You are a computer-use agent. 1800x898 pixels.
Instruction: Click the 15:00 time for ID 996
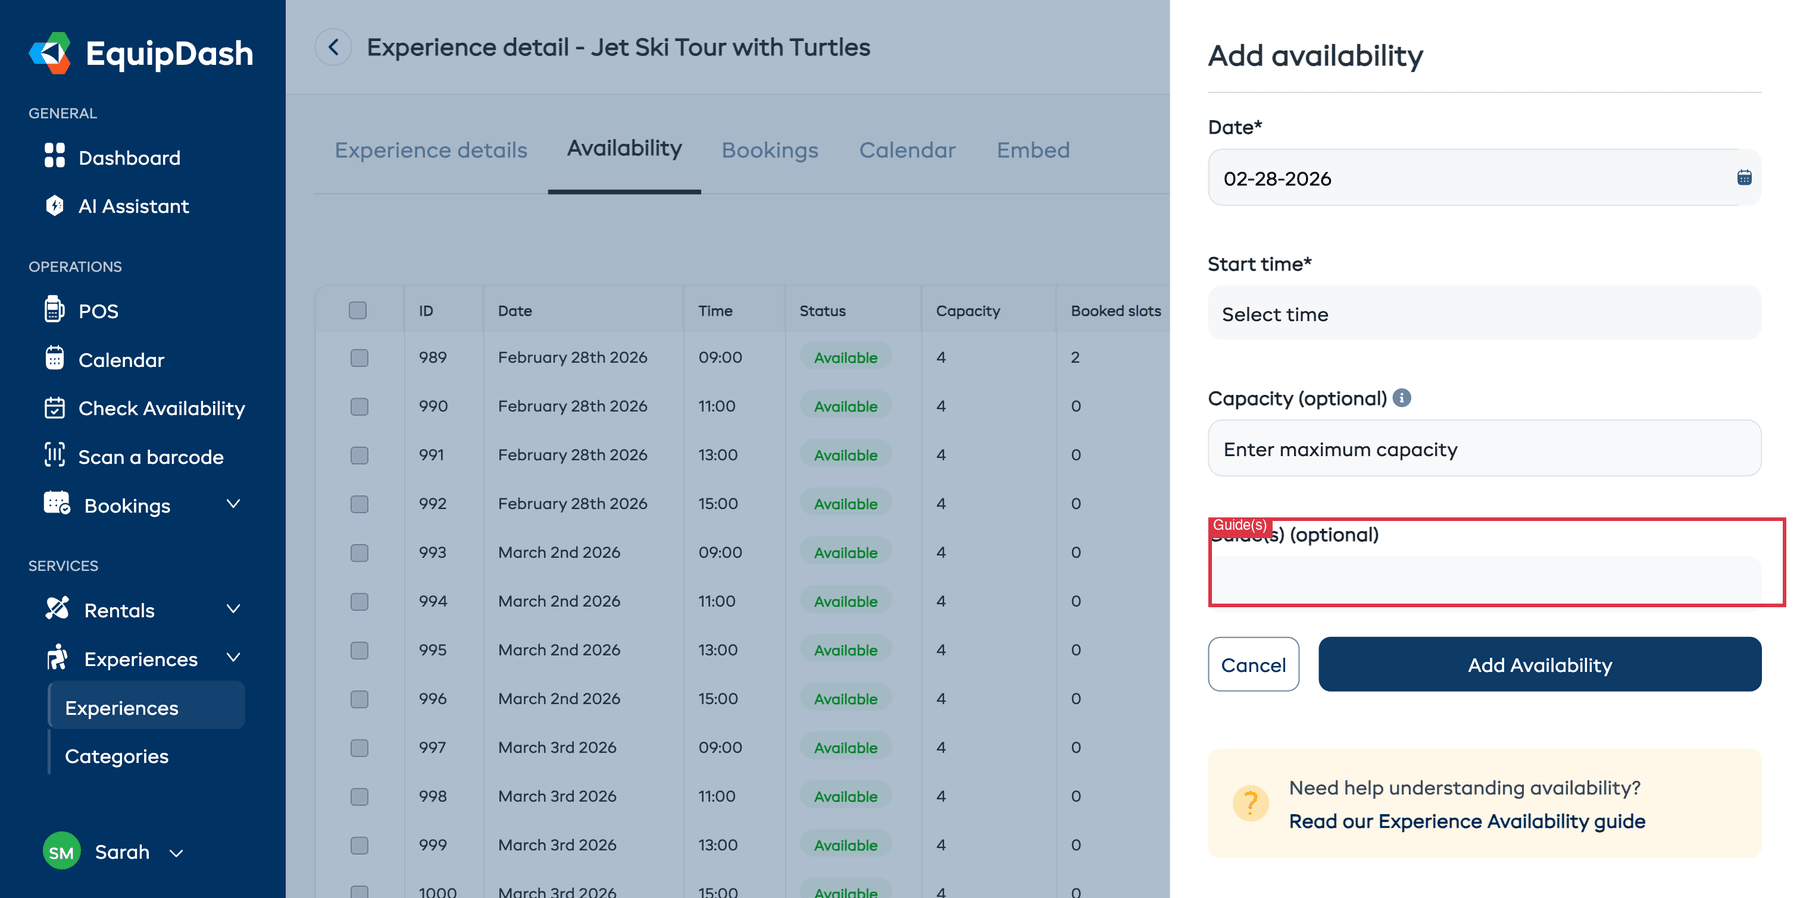tap(718, 698)
